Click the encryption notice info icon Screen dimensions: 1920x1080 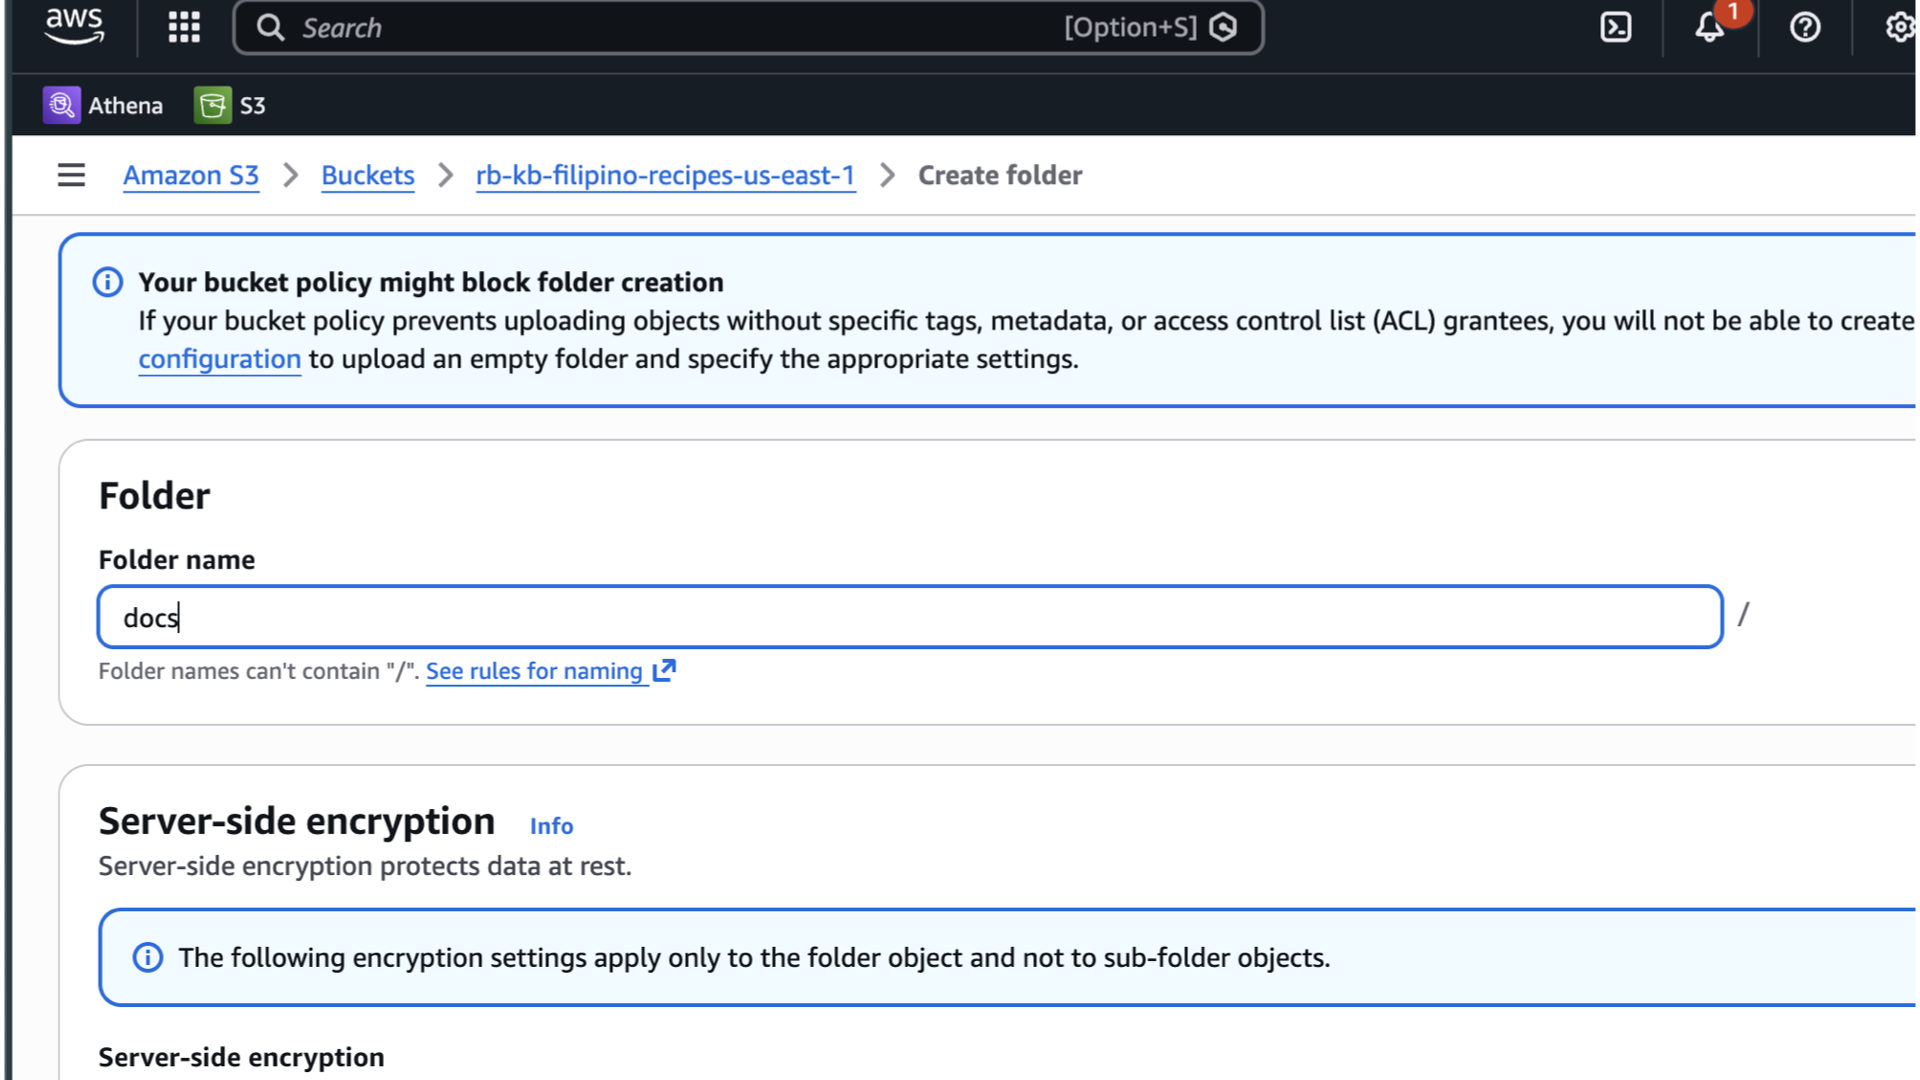pyautogui.click(x=147, y=957)
